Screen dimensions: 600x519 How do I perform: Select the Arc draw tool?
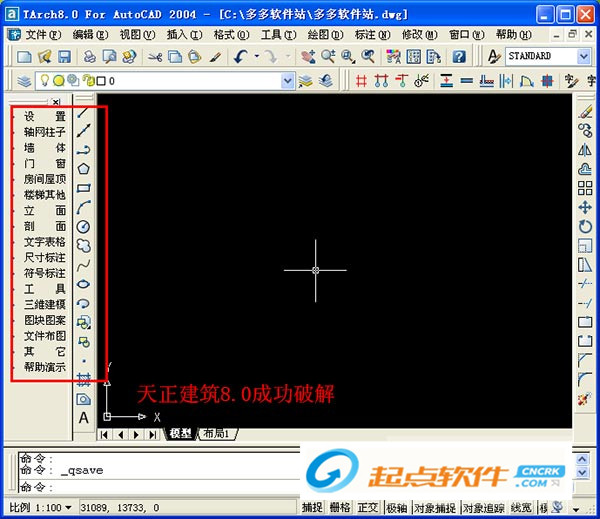(x=83, y=207)
